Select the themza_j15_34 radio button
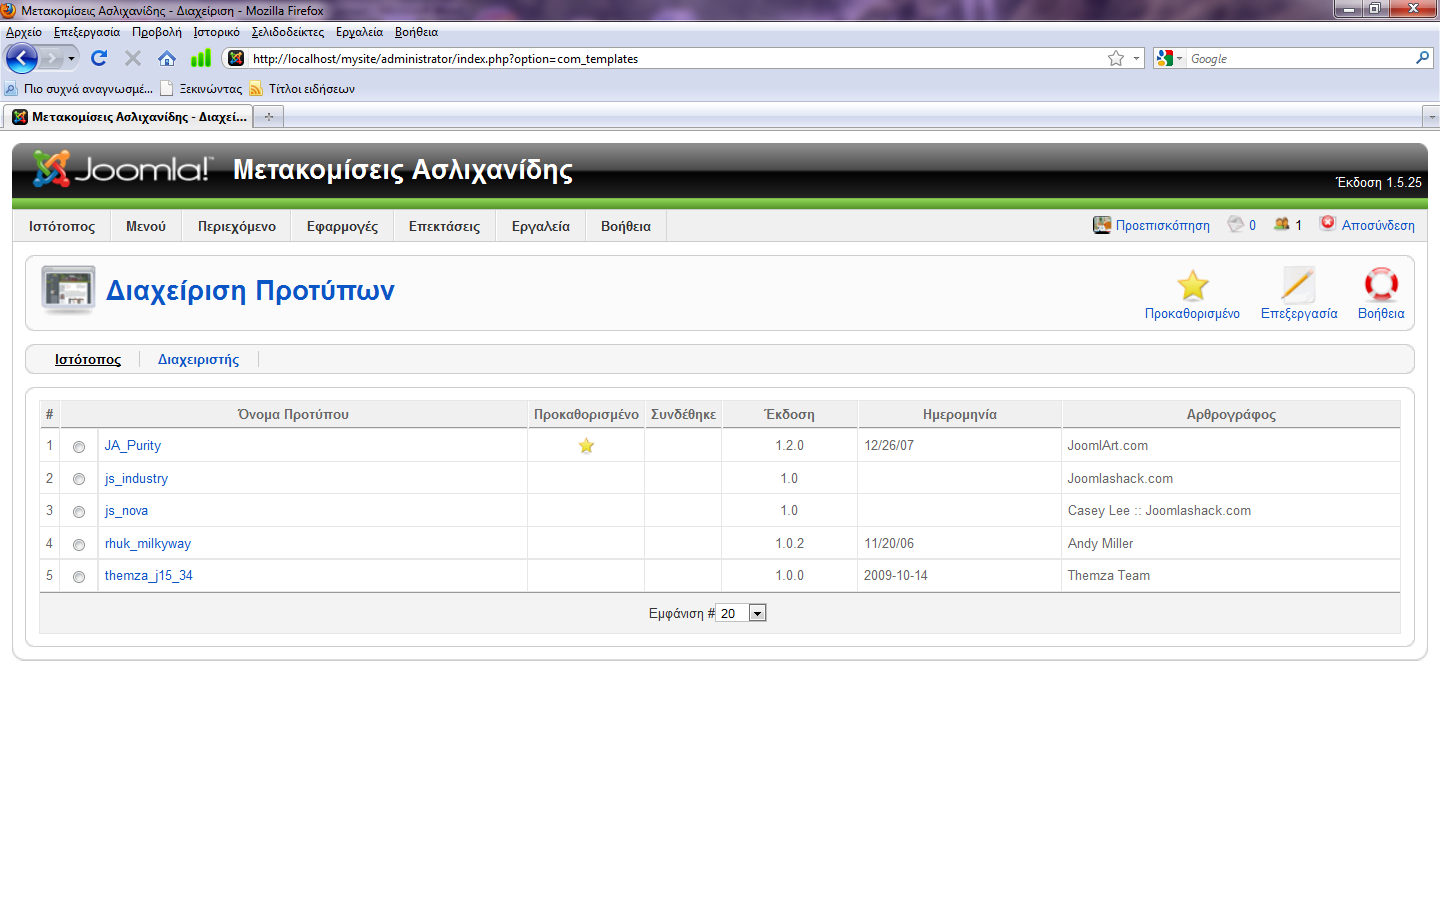Image resolution: width=1440 pixels, height=900 pixels. (79, 577)
